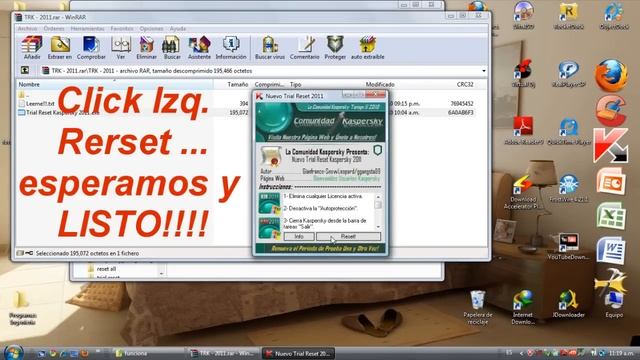Click the auto extraíble toolbar icon

tap(367, 48)
